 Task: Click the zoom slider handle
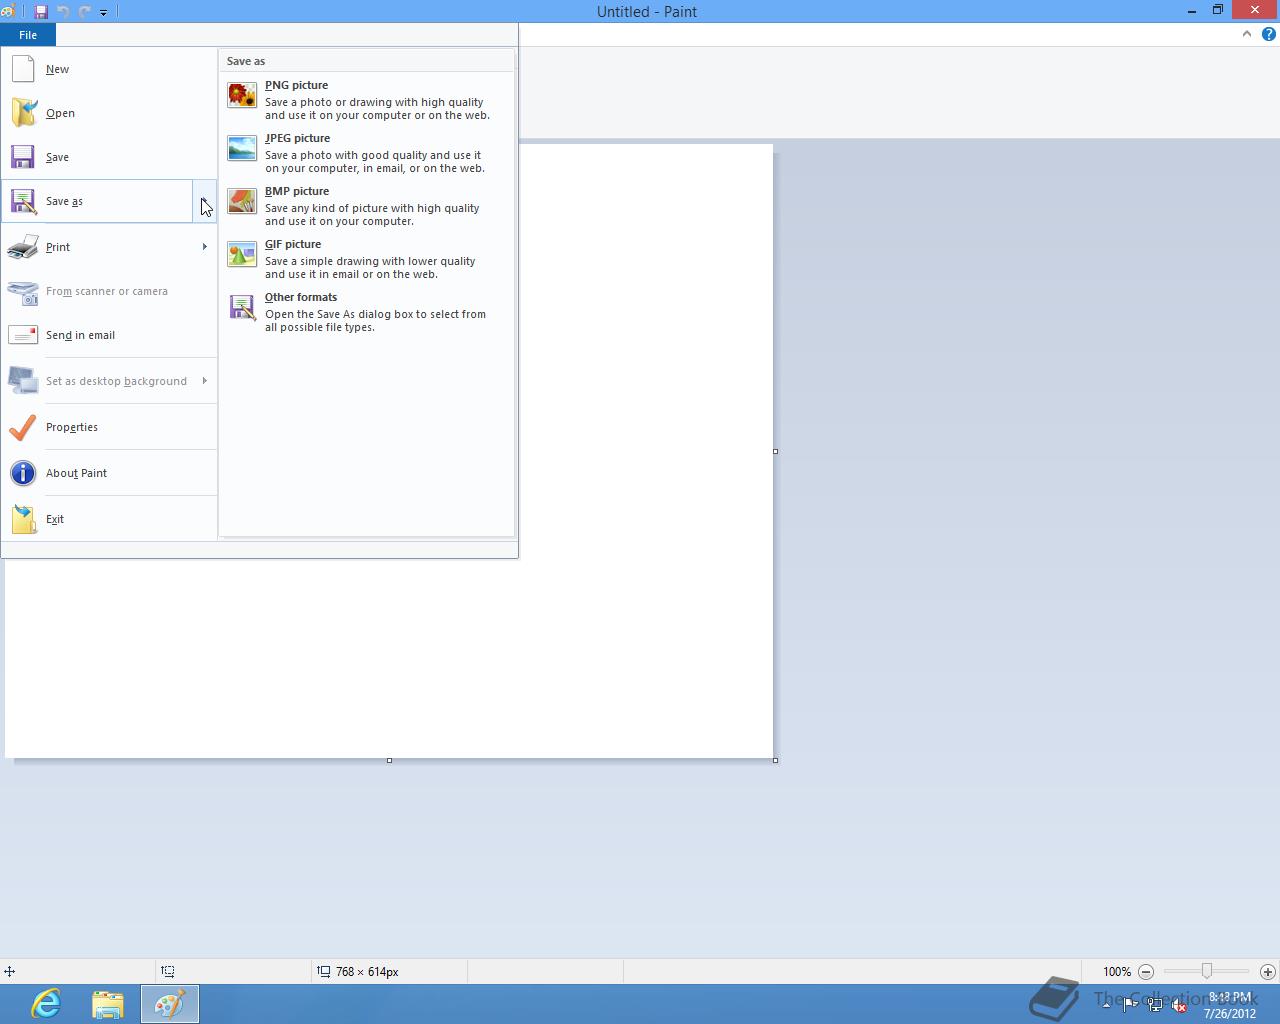(1207, 971)
